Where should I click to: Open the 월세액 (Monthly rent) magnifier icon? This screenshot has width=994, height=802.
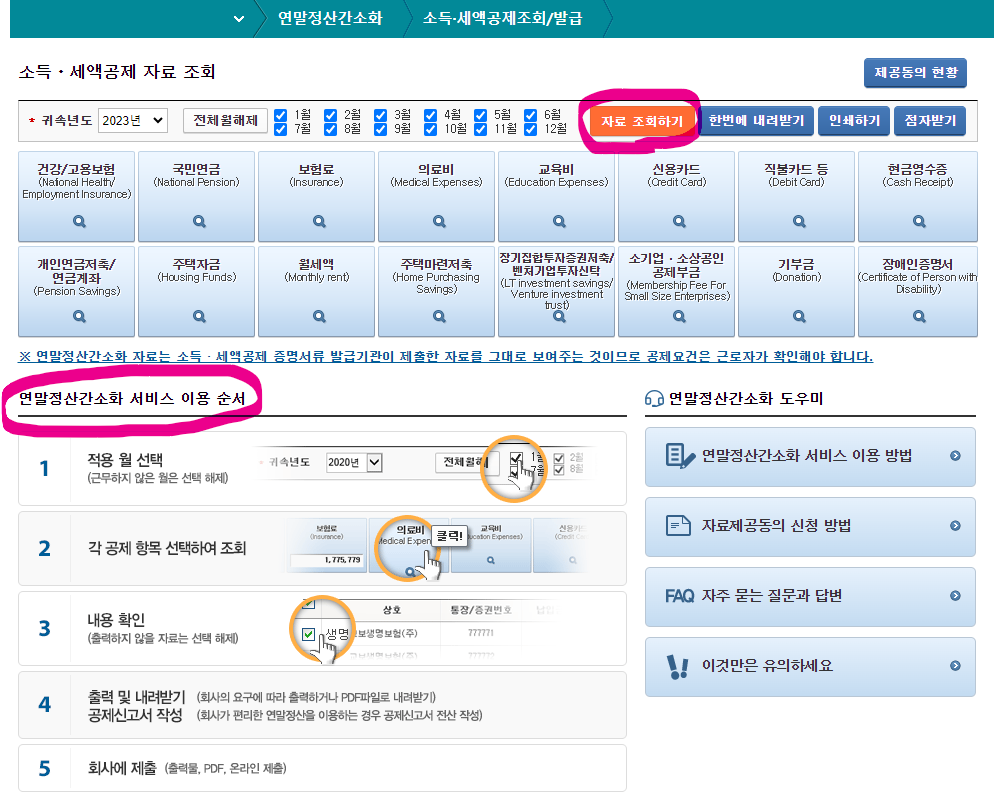(x=320, y=316)
